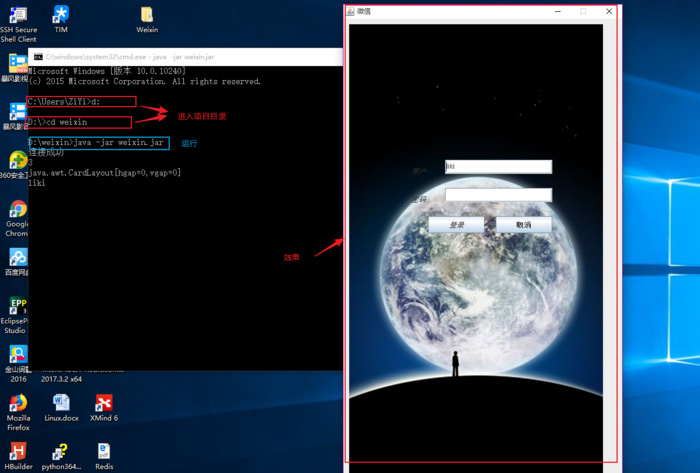Click the Java icon in the 微信 window title

(x=350, y=11)
